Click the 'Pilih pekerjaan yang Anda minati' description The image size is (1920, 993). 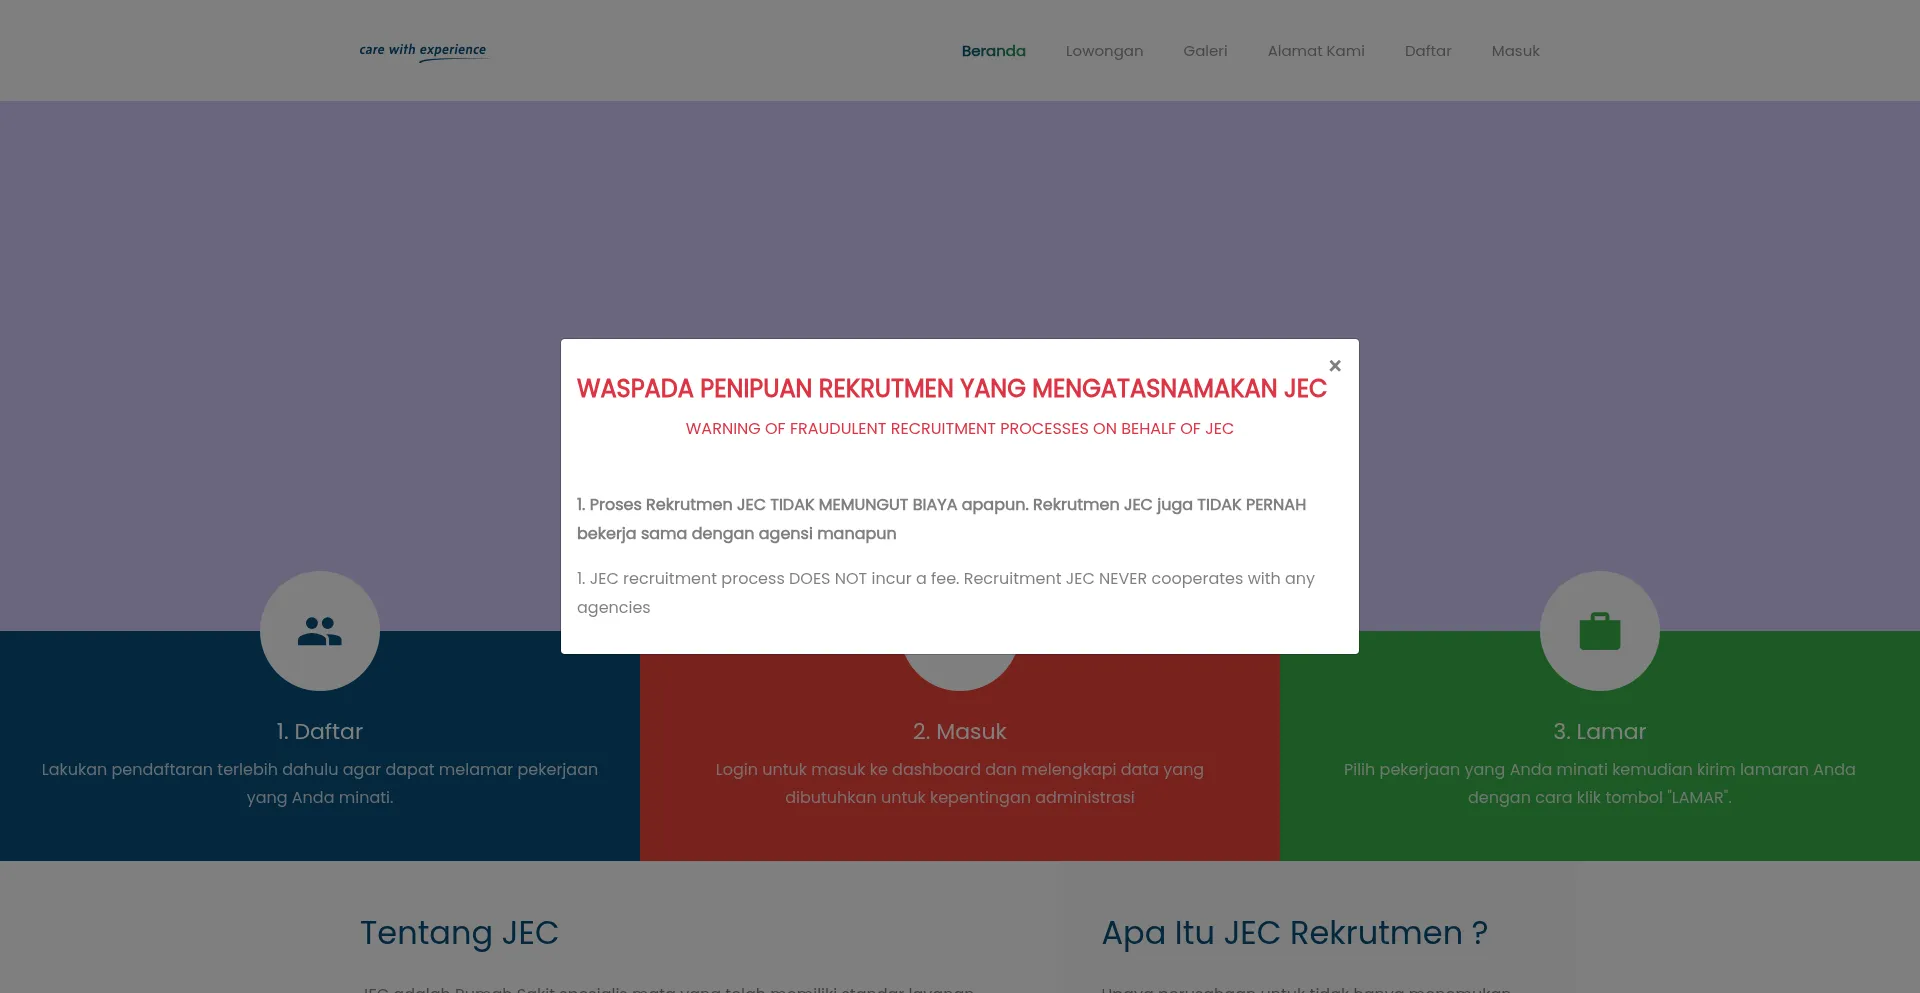click(x=1600, y=783)
